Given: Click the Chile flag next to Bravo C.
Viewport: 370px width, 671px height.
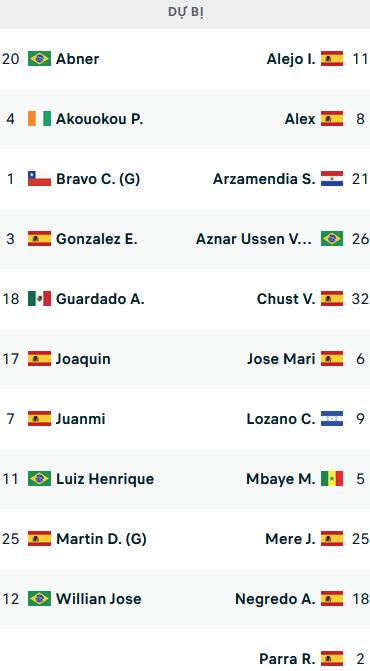Looking at the screenshot, I should [x=39, y=178].
